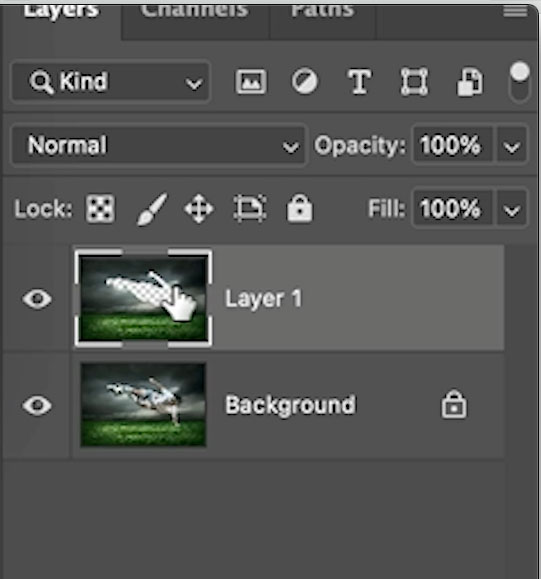Click the Opacity label
The image size is (541, 579).
tap(360, 145)
